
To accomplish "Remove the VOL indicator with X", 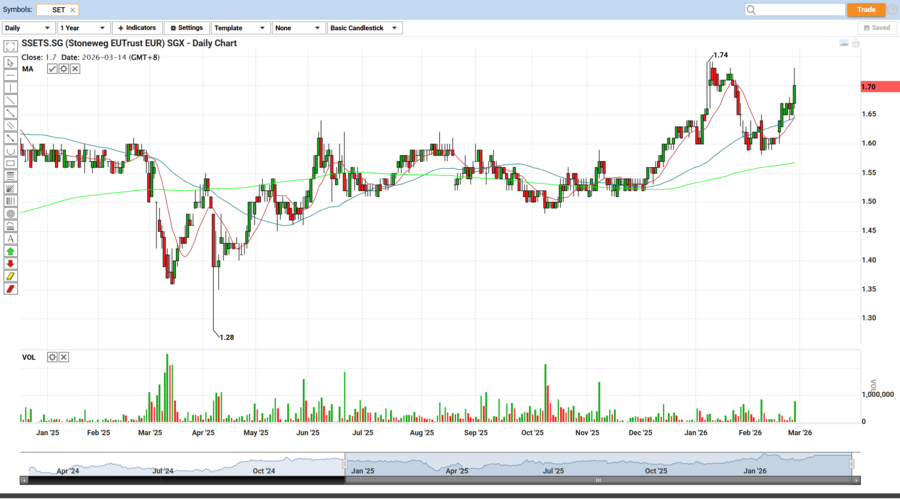I will click(64, 357).
